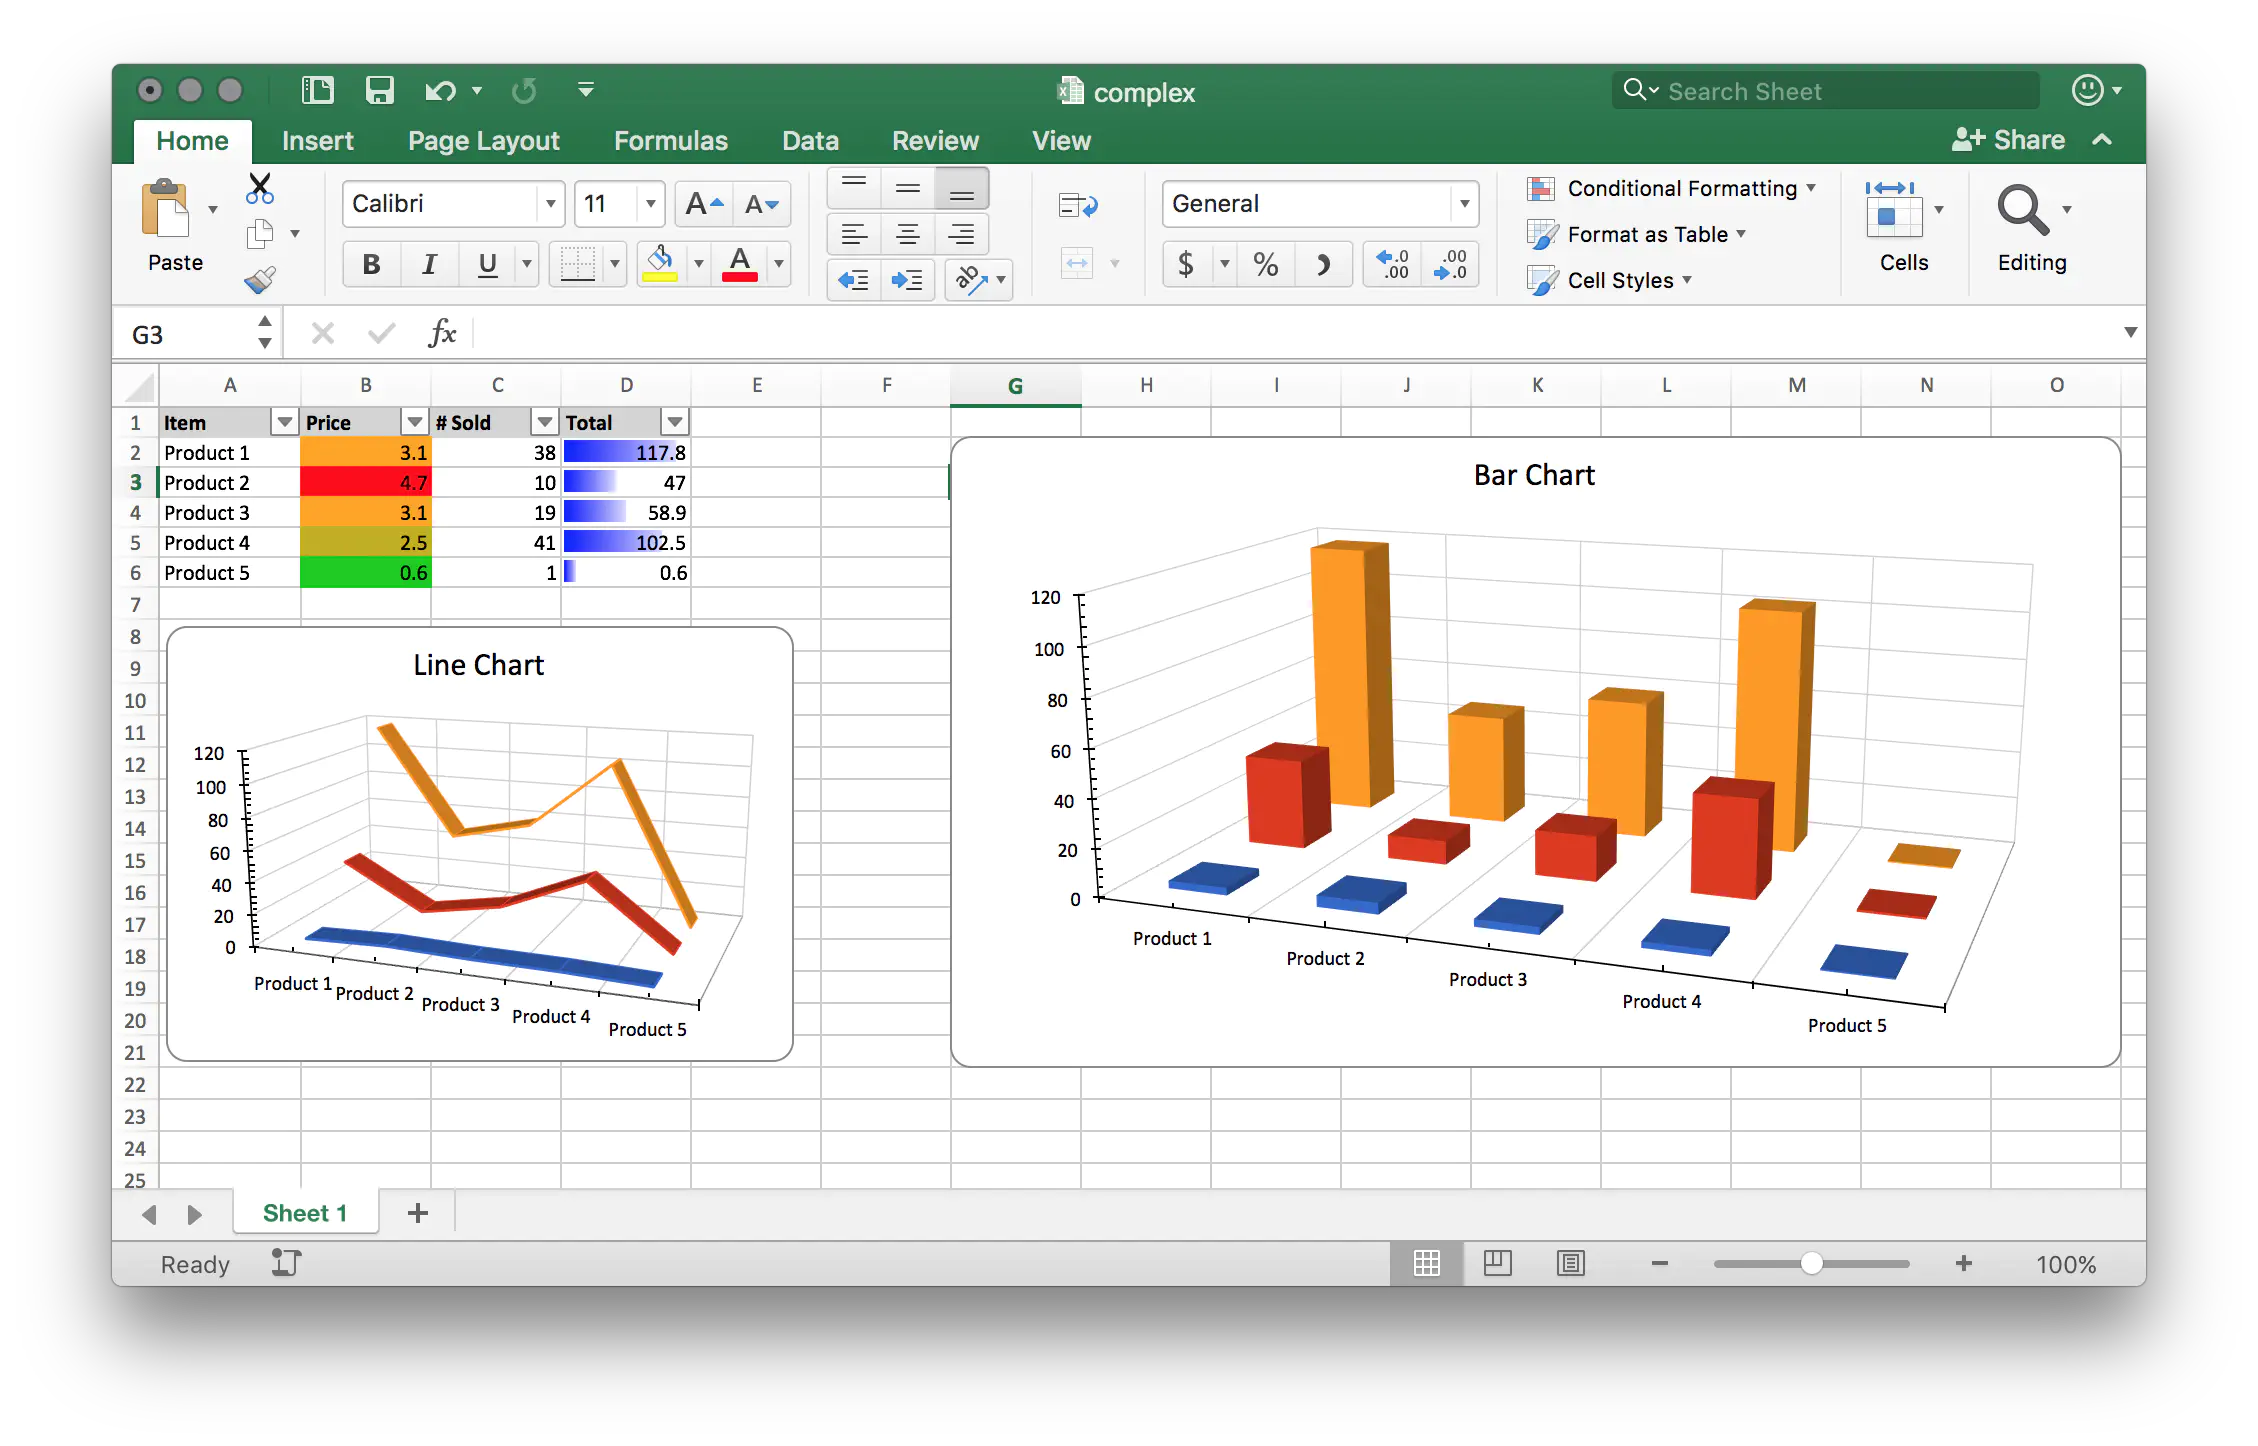Click the Percent Style icon
Screen dimensions: 2258x1446
click(x=1265, y=264)
